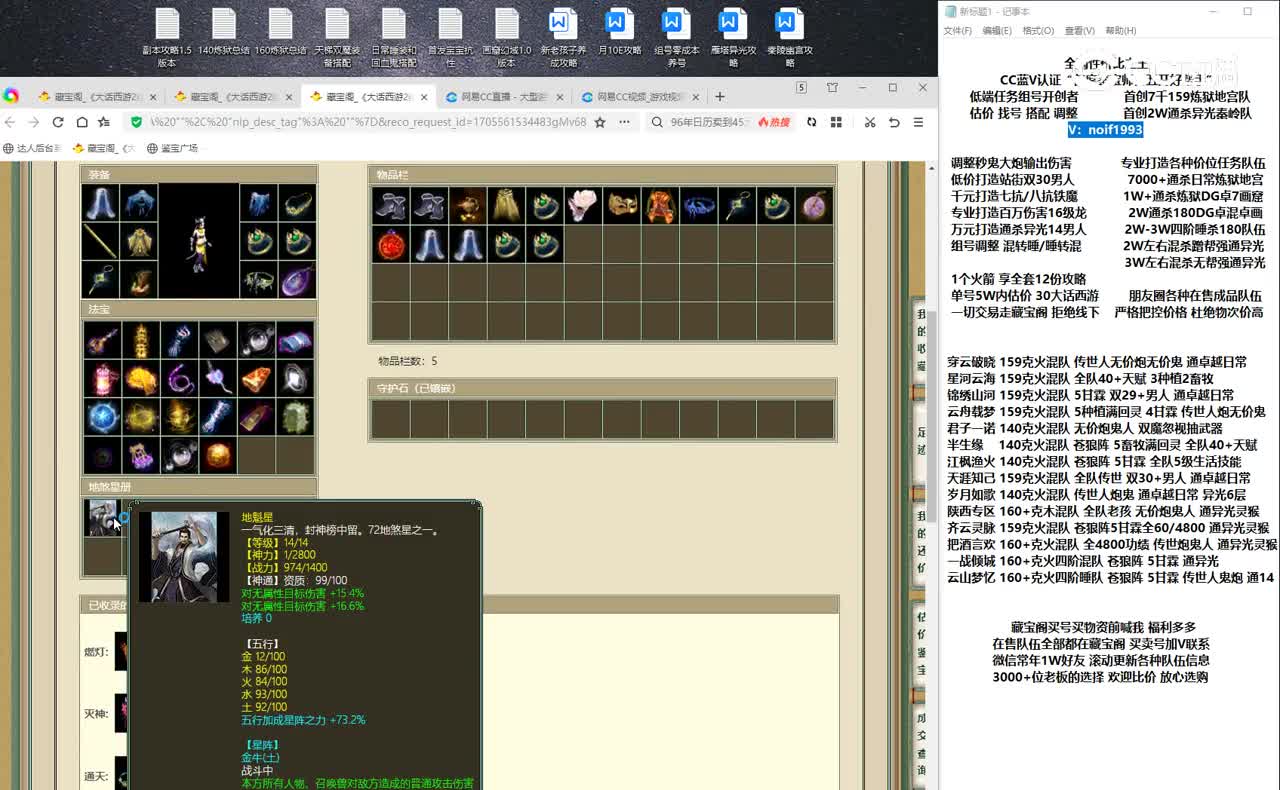The image size is (1280, 790).
Task: Open the browser extensions grid icon
Action: tap(836, 122)
